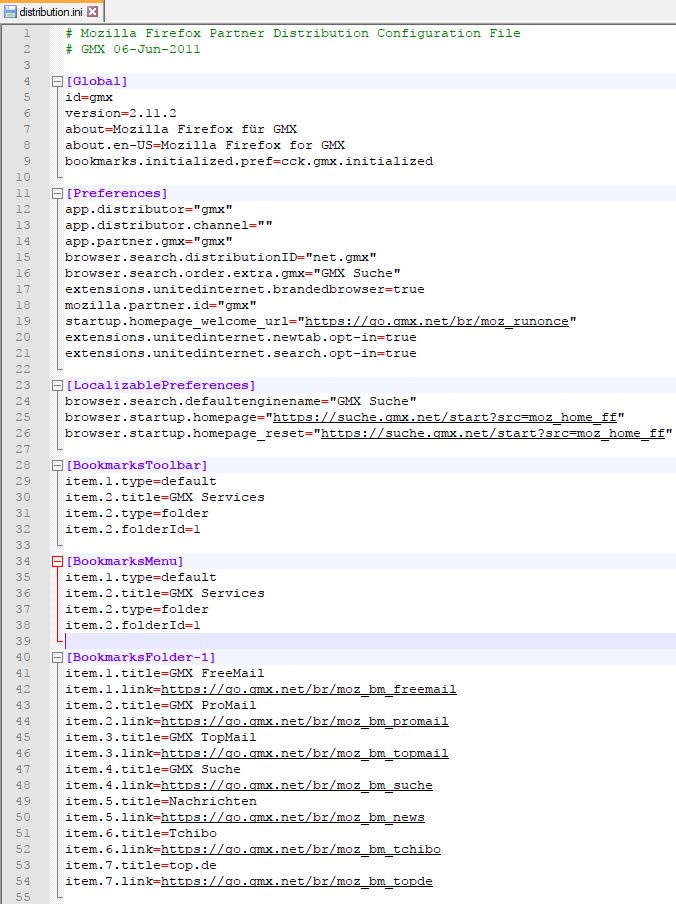
Task: Click the 'item.4.title=GMX Suche' line
Action: [153, 769]
